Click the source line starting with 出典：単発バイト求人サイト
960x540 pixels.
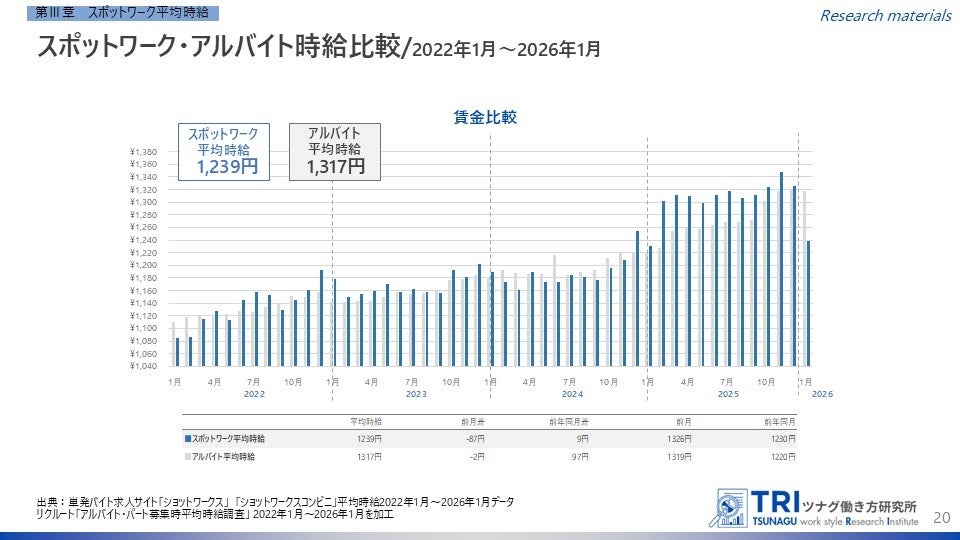click(276, 502)
